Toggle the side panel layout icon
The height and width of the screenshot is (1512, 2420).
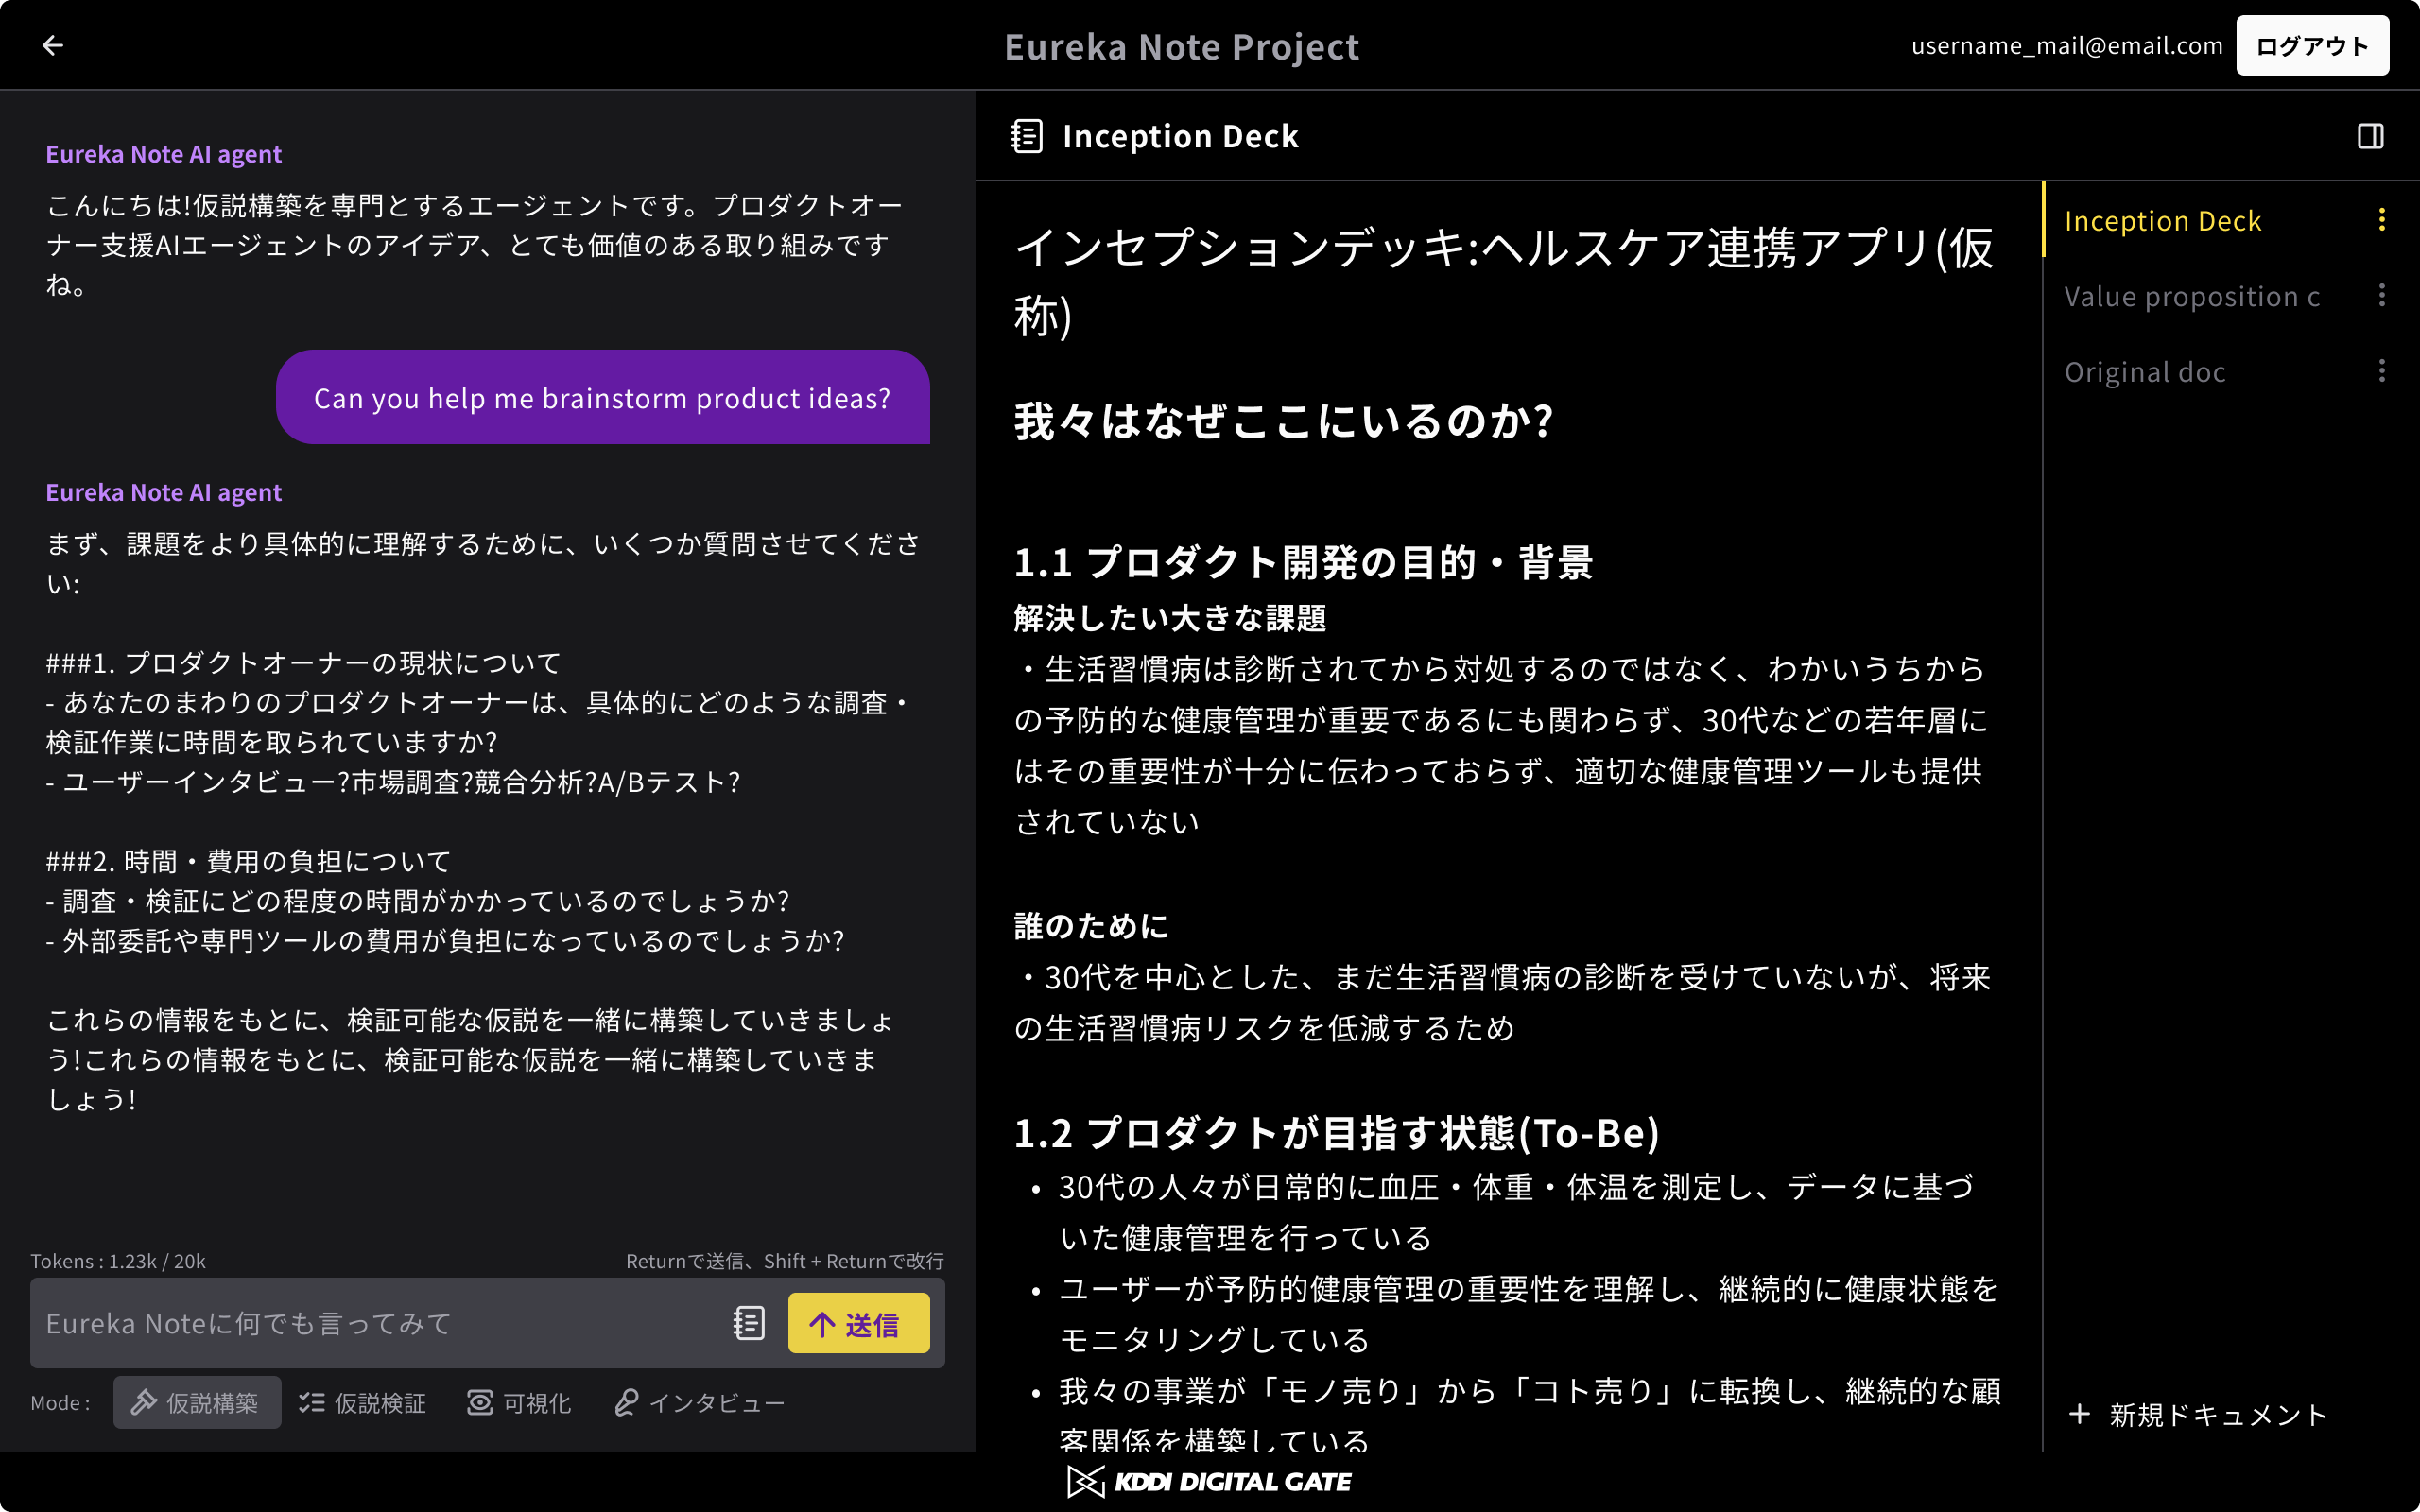point(2370,136)
